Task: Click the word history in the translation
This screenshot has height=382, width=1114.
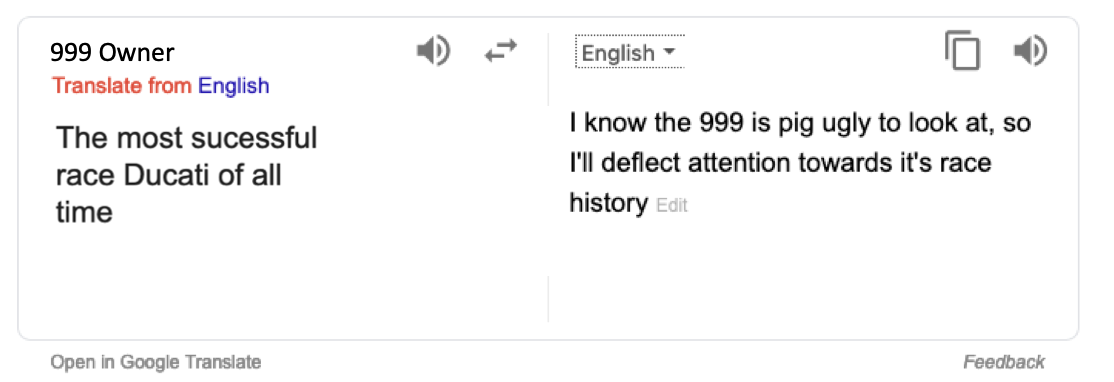Action: point(609,204)
